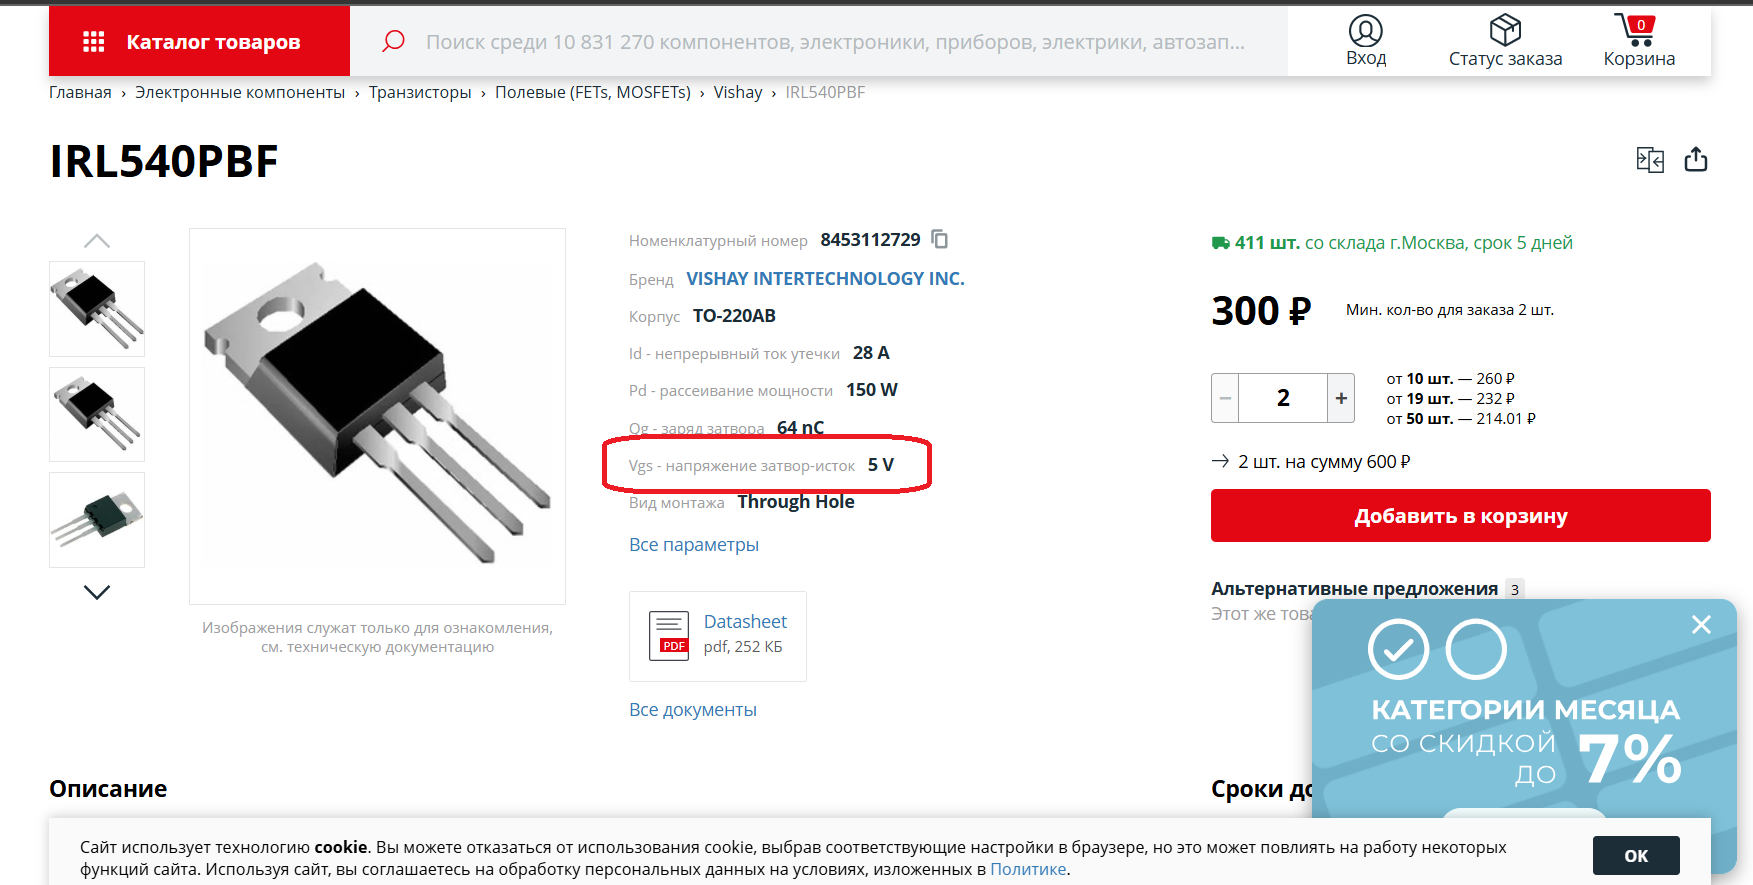Expand all parameters list
The image size is (1753, 885).
tap(694, 545)
